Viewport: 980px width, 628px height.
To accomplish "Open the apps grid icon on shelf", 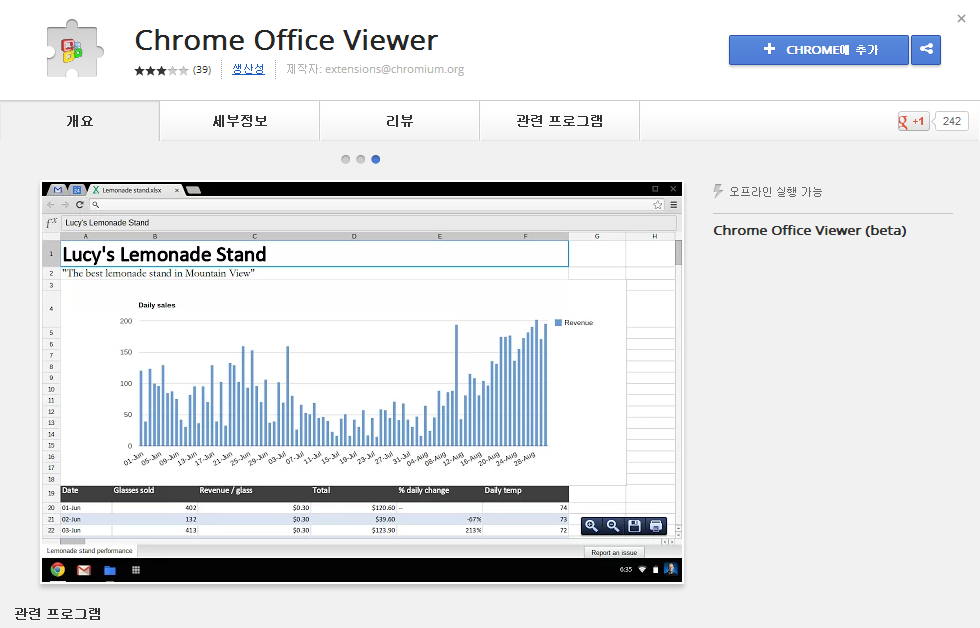I will tap(136, 570).
